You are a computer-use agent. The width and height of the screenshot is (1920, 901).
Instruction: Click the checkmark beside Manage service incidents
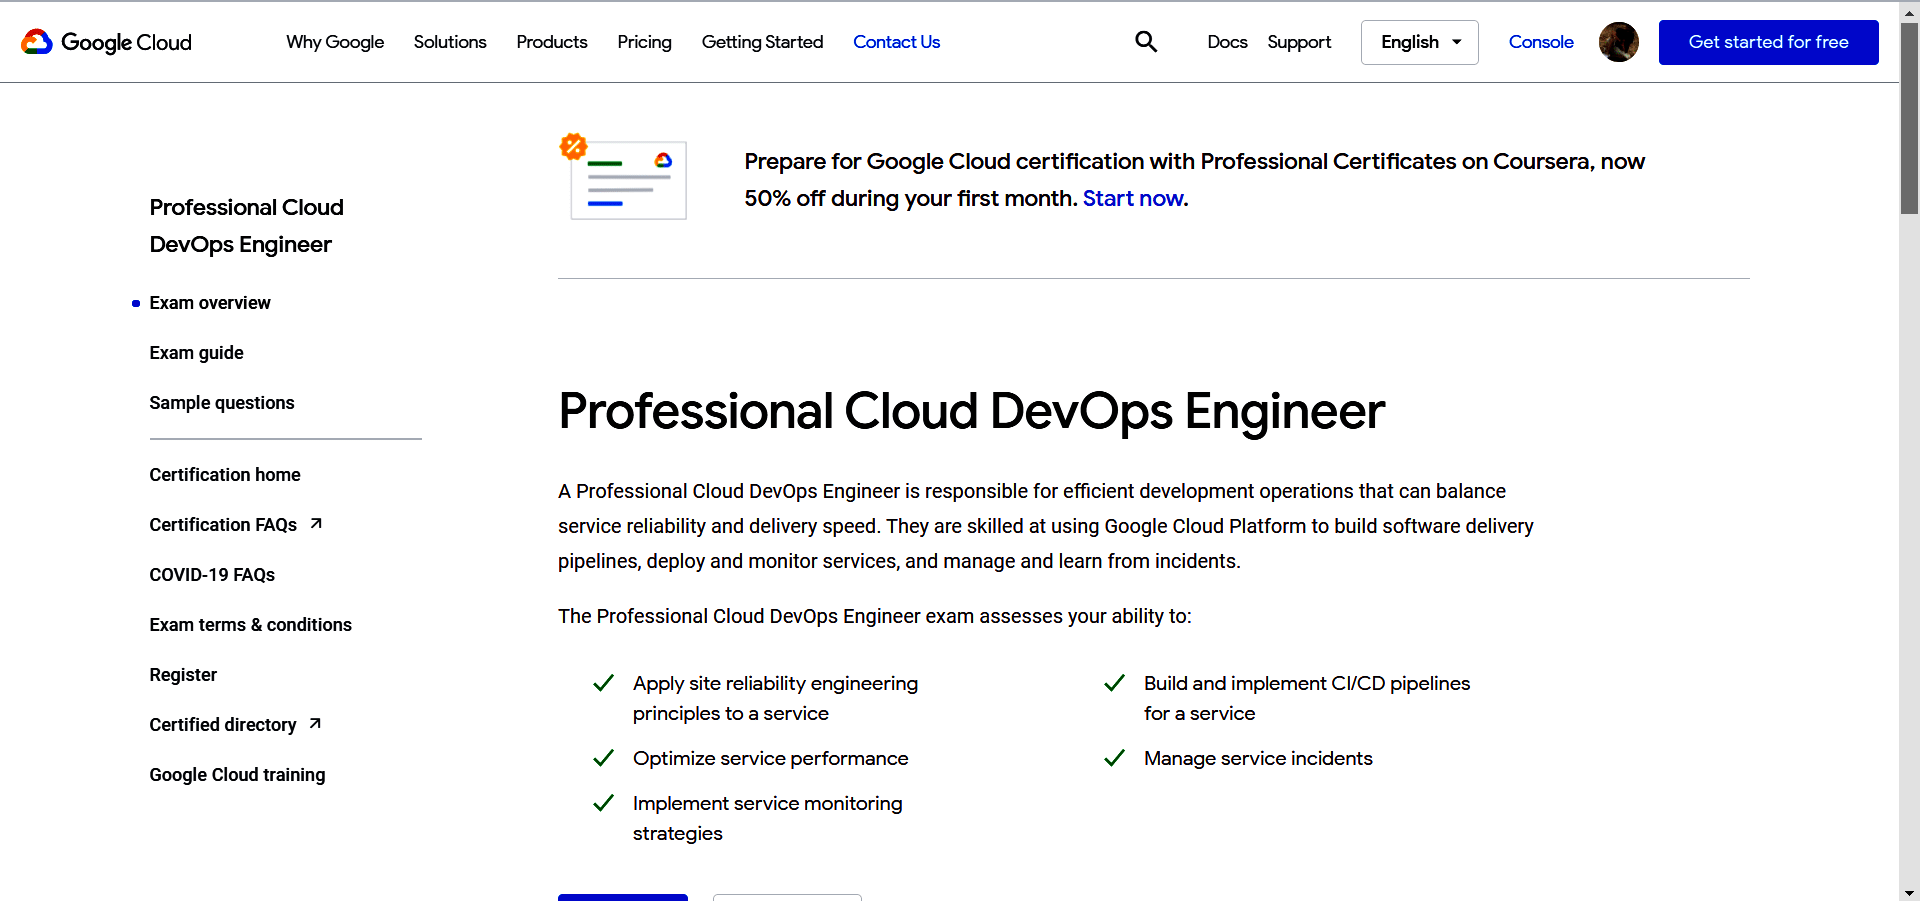[x=1114, y=758]
